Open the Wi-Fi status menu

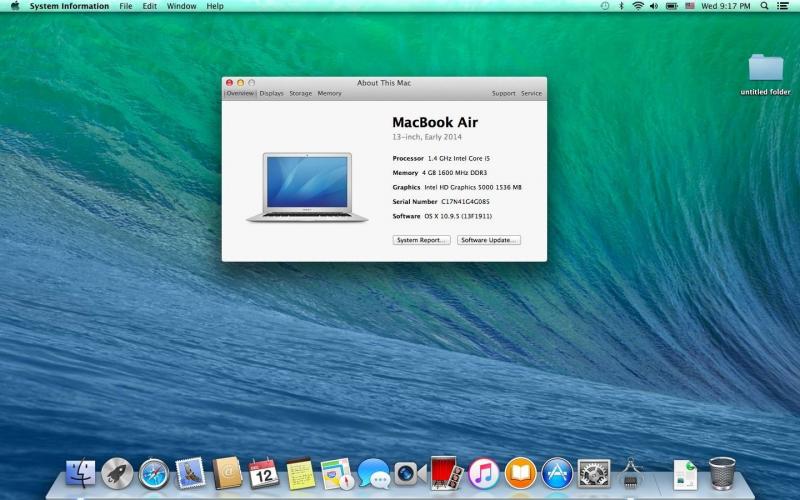coord(638,6)
